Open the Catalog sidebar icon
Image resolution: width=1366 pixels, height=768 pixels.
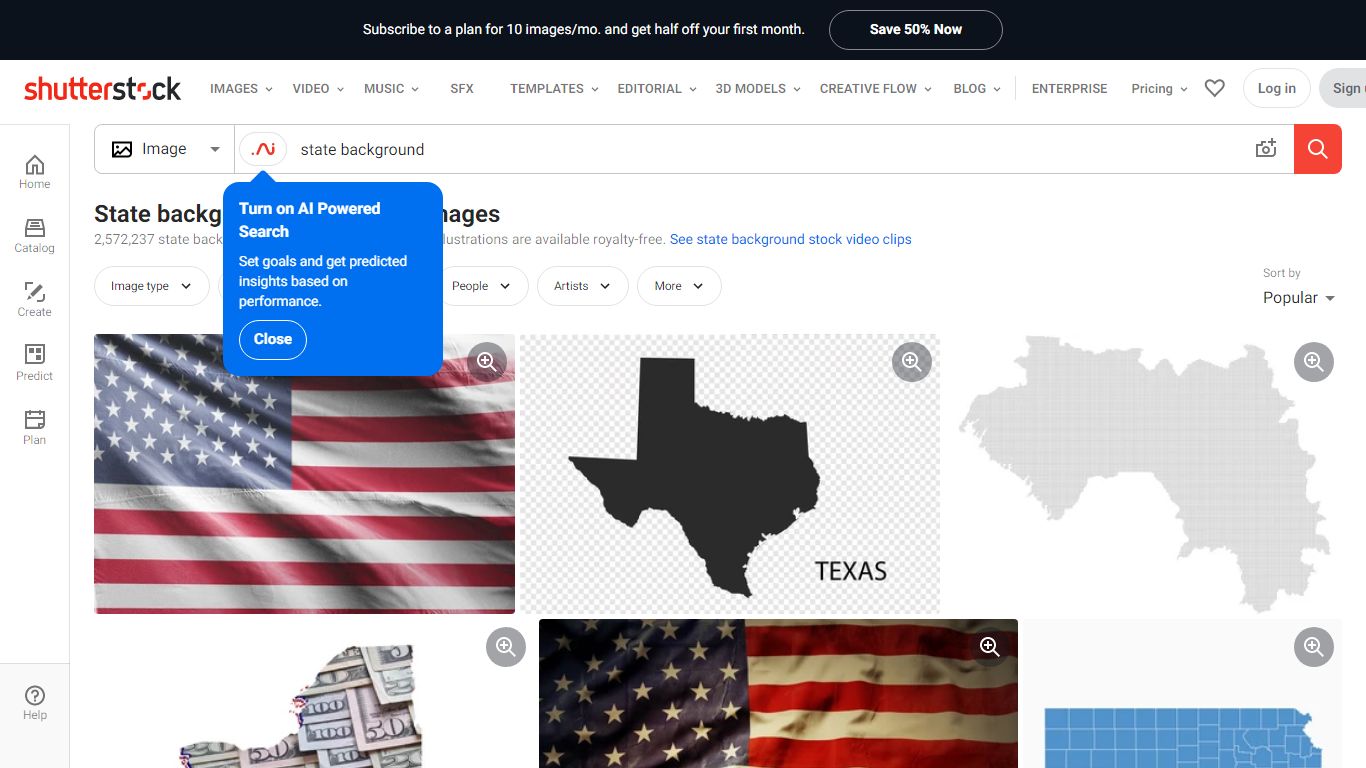pyautogui.click(x=34, y=236)
